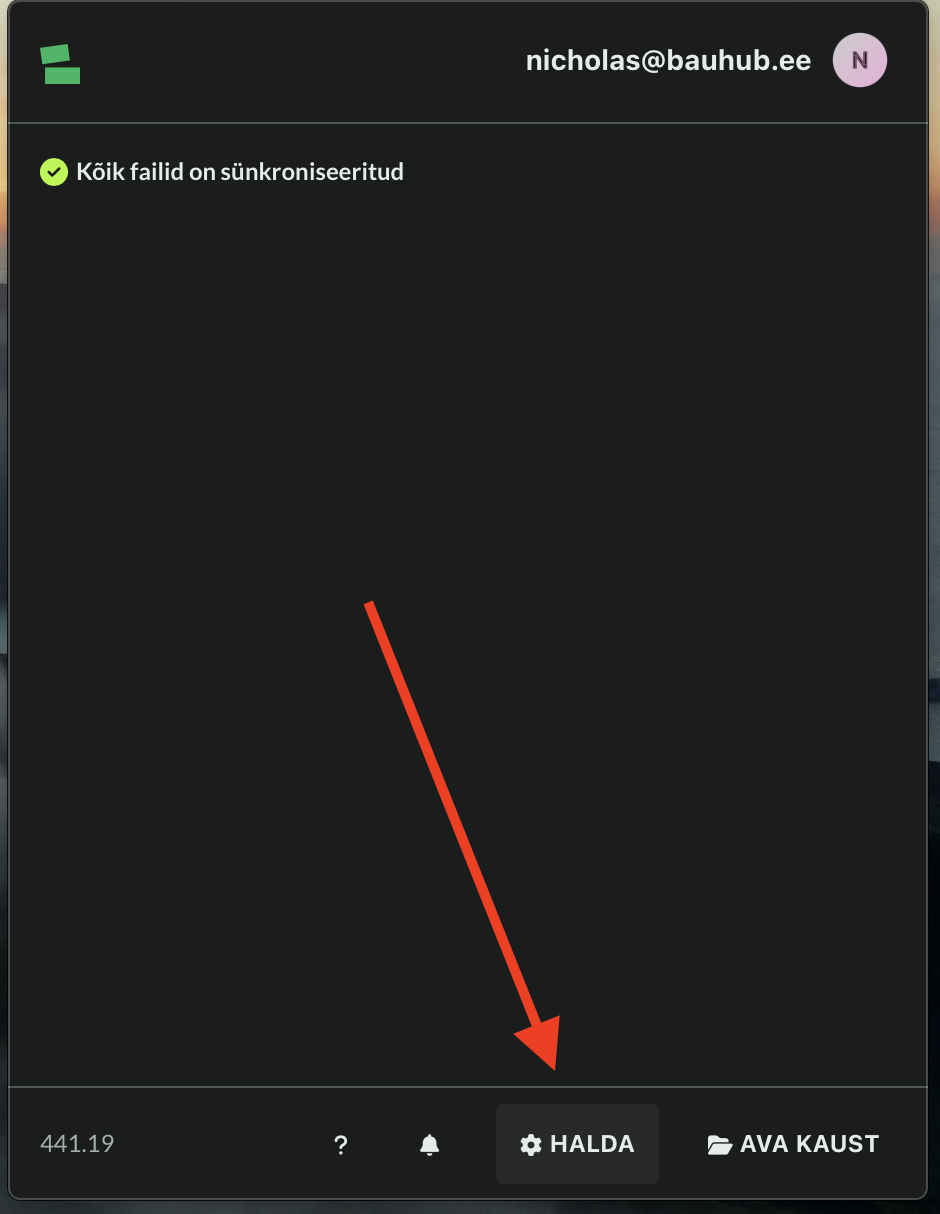Click the version number 441.19

click(77, 1144)
